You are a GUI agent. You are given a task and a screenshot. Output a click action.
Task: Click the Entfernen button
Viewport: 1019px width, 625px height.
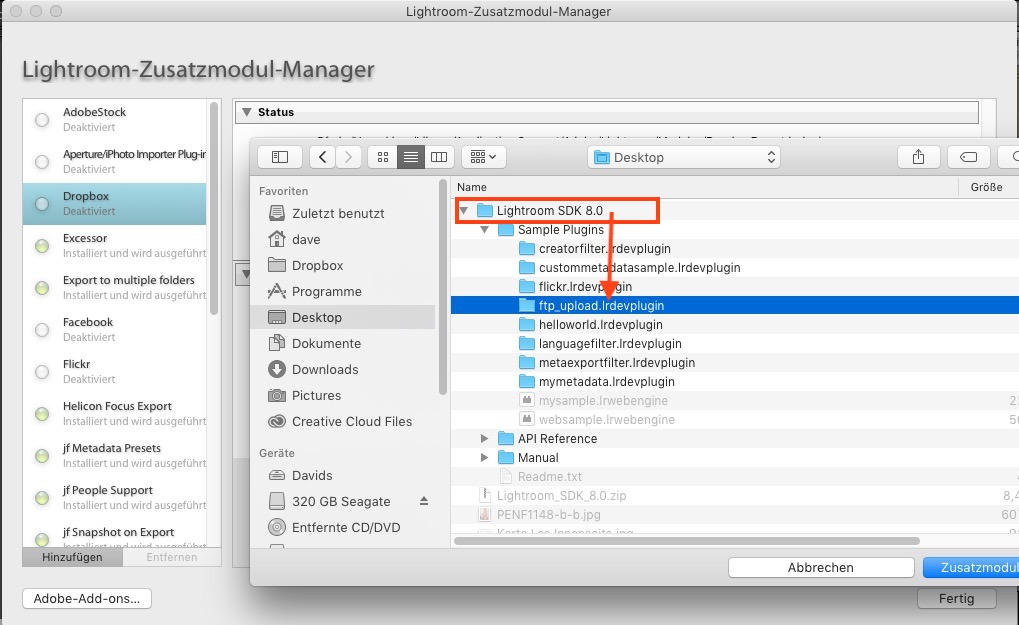click(x=172, y=557)
